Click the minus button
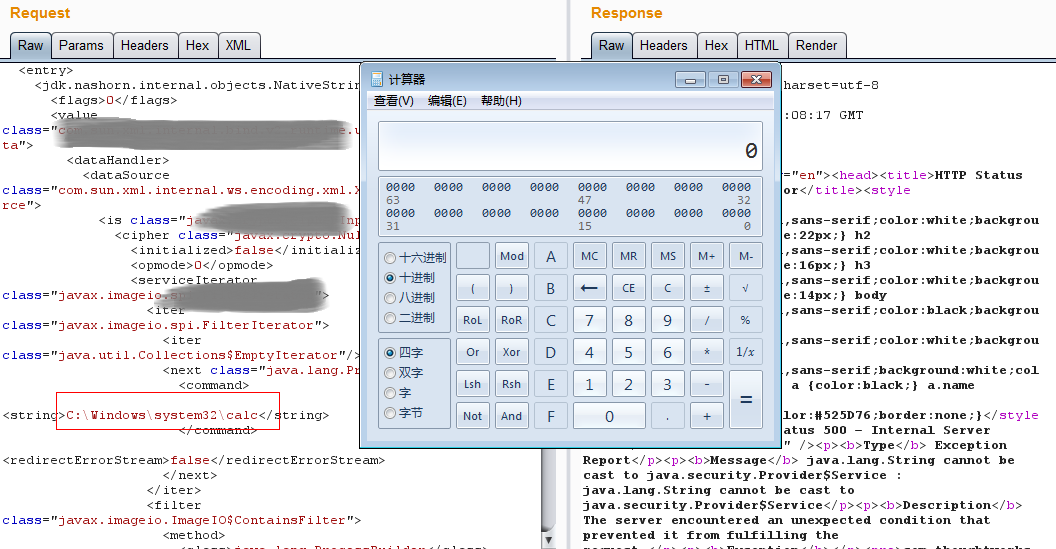 [x=706, y=384]
